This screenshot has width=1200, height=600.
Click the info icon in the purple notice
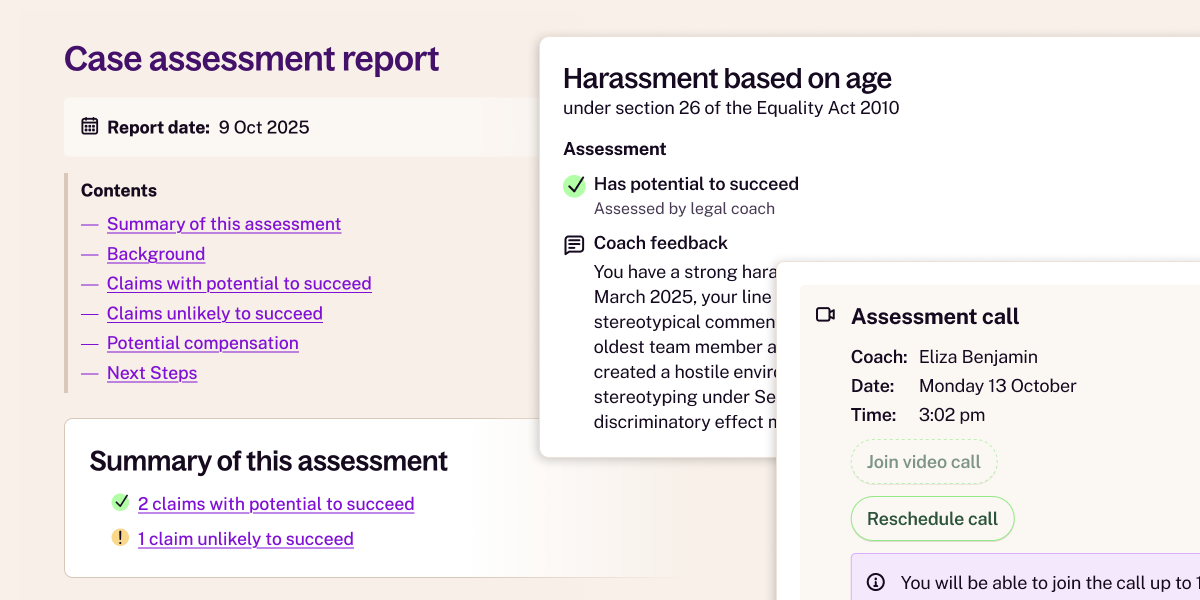pyautogui.click(x=876, y=582)
